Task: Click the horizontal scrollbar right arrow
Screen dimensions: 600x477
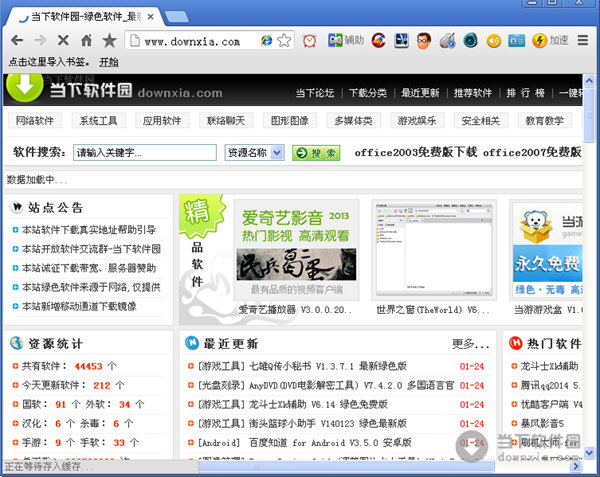Action: point(576,466)
